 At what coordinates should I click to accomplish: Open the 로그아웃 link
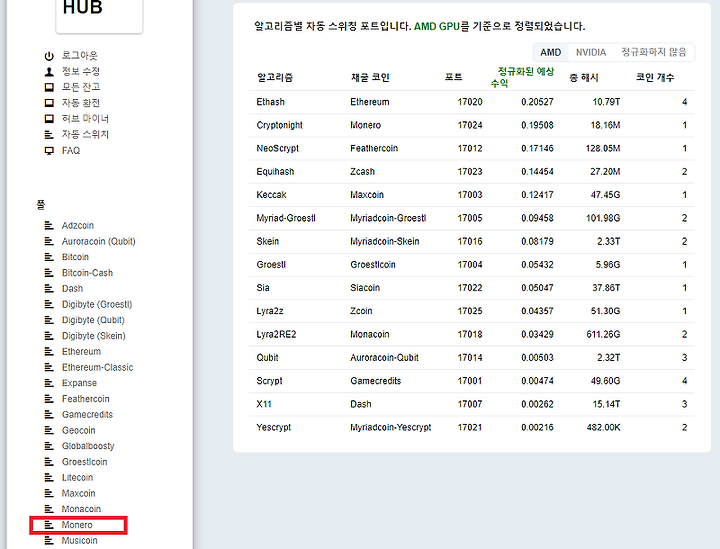79,56
